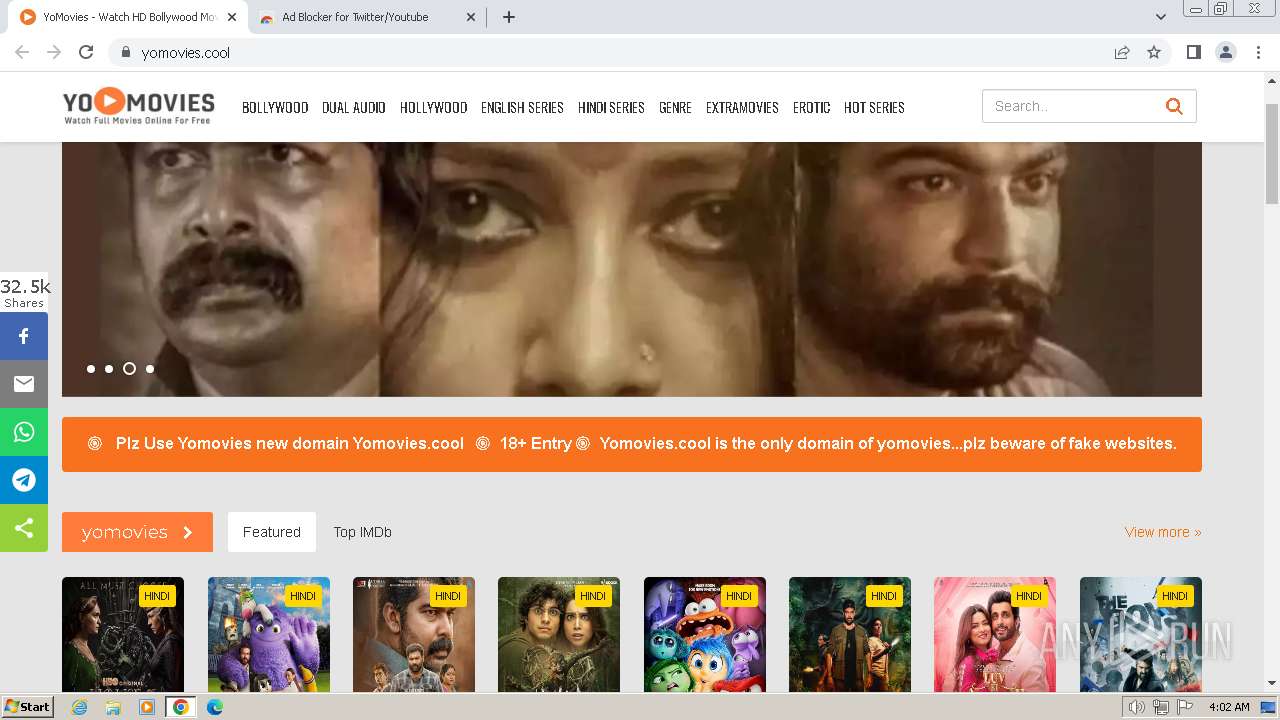Open media player from taskbar
The image size is (1280, 720).
tap(147, 707)
